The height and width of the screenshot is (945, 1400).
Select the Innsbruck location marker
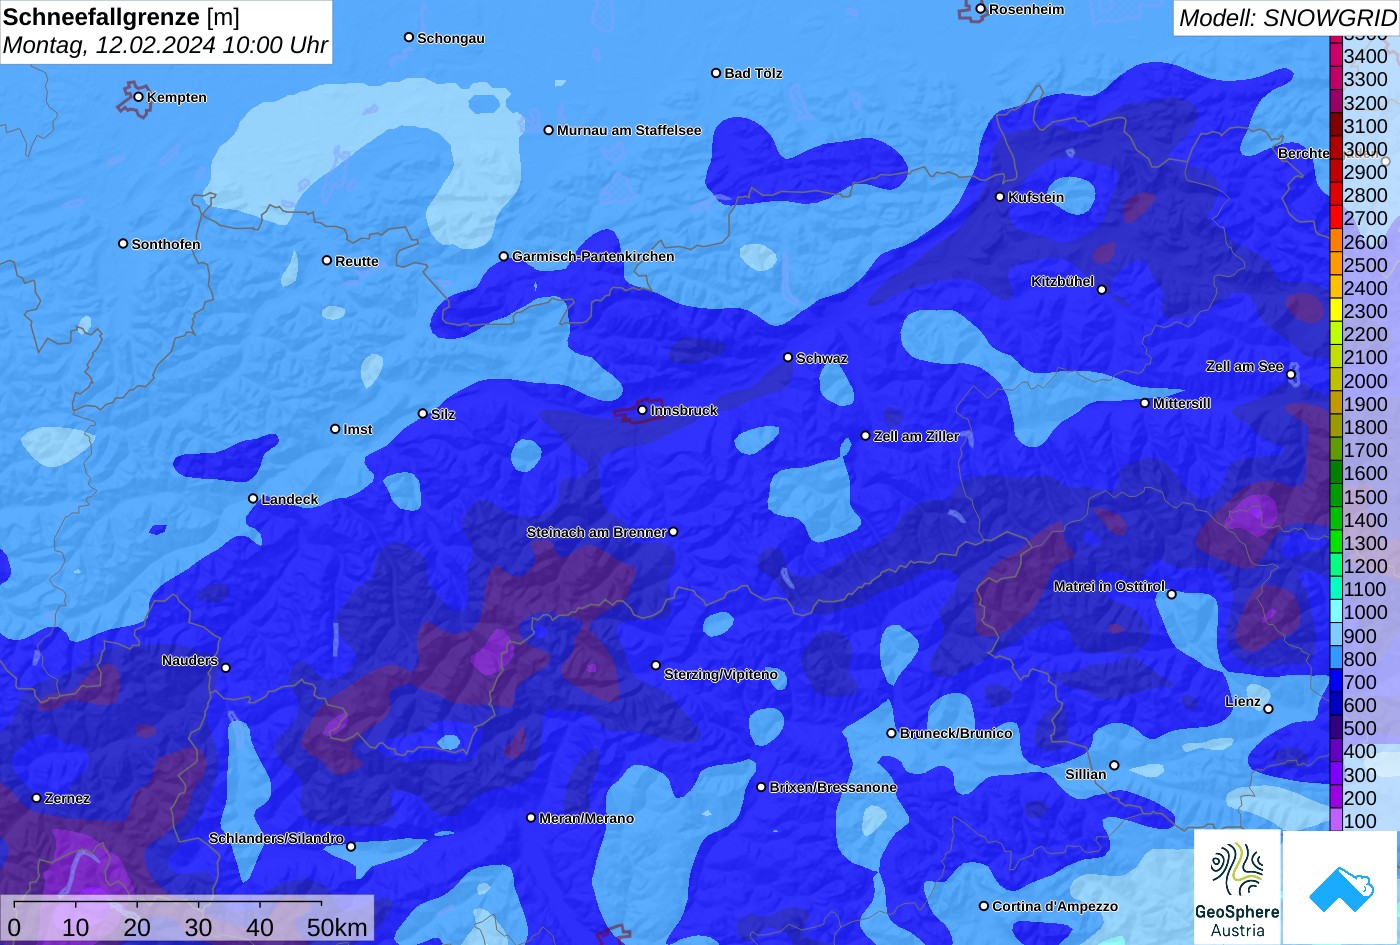pos(642,410)
